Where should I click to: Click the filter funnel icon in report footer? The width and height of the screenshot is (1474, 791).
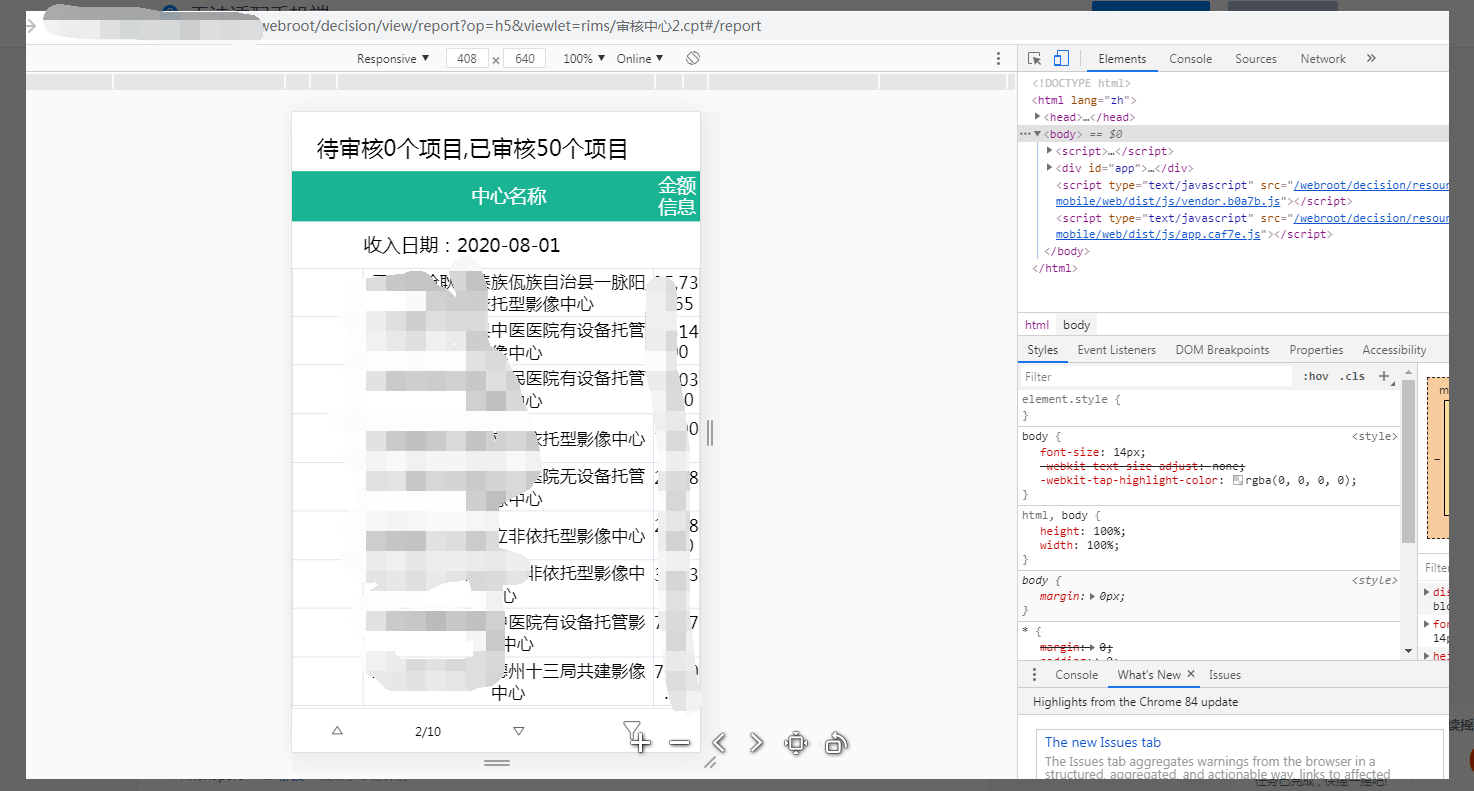(632, 729)
